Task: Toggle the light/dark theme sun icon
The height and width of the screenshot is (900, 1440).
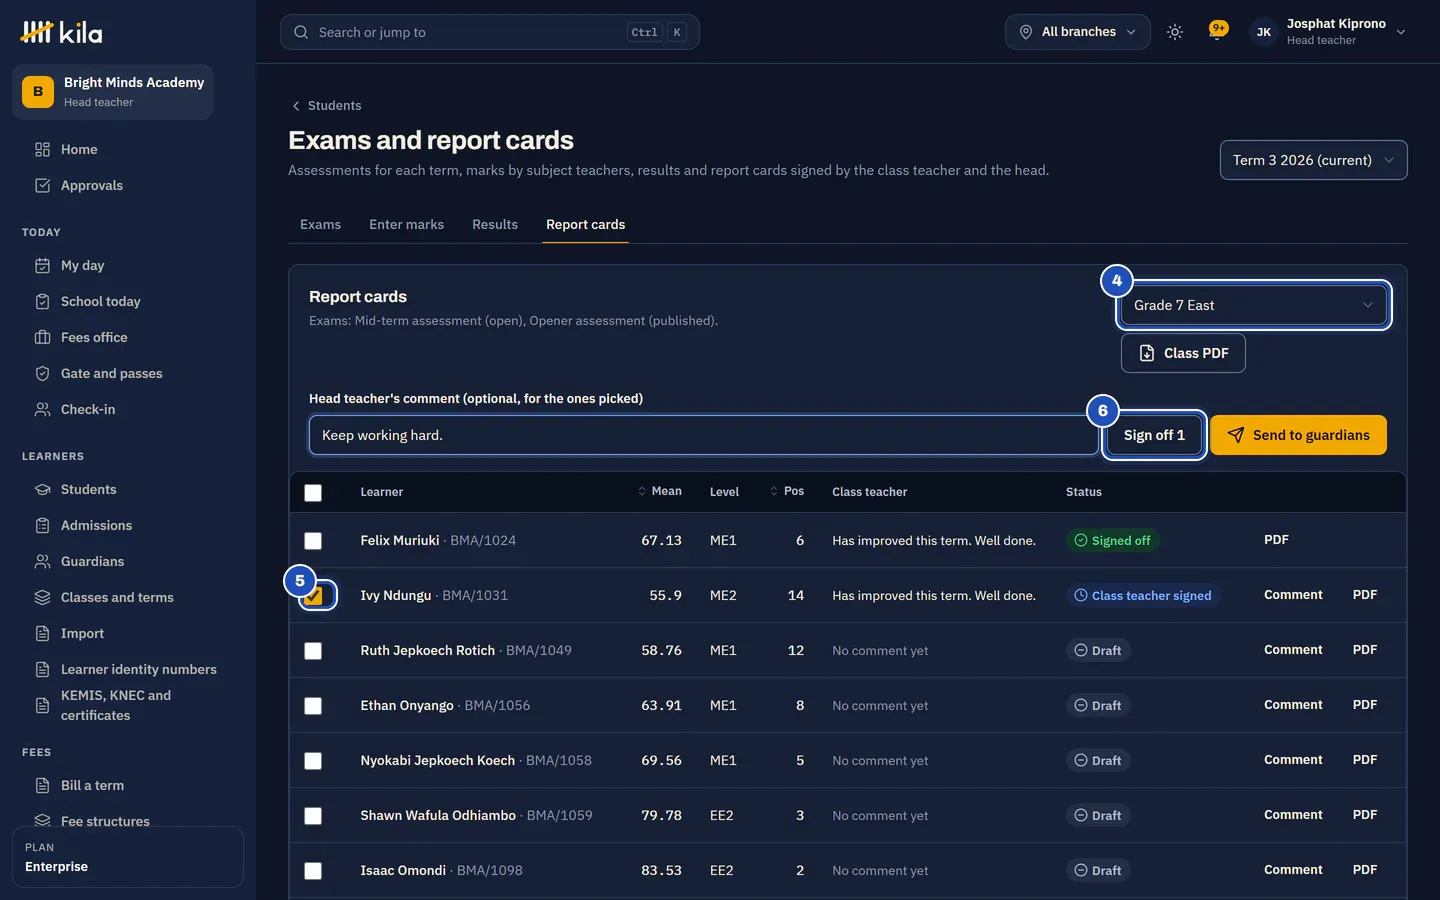Action: (x=1175, y=32)
